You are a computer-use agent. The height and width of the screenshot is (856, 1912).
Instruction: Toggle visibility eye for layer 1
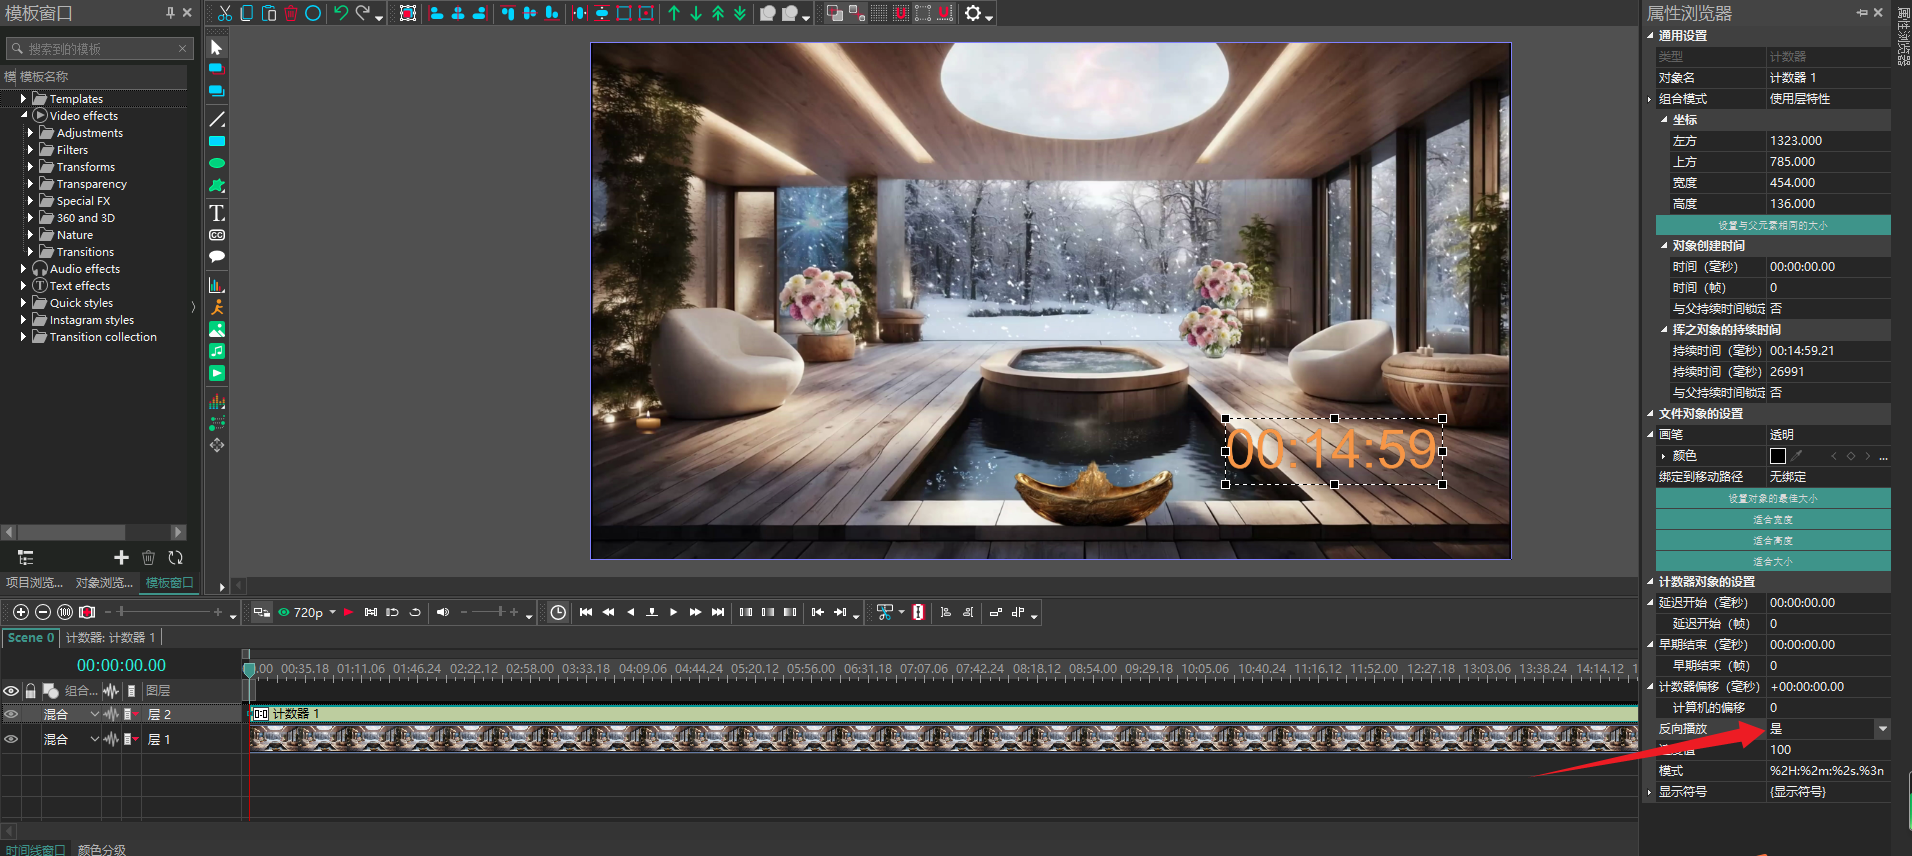(11, 739)
